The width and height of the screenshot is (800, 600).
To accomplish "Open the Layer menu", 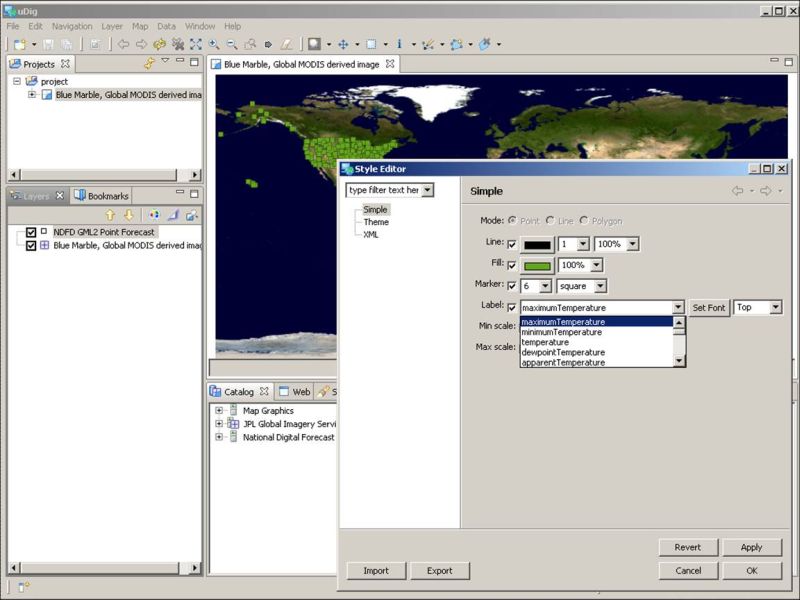I will pyautogui.click(x=112, y=26).
